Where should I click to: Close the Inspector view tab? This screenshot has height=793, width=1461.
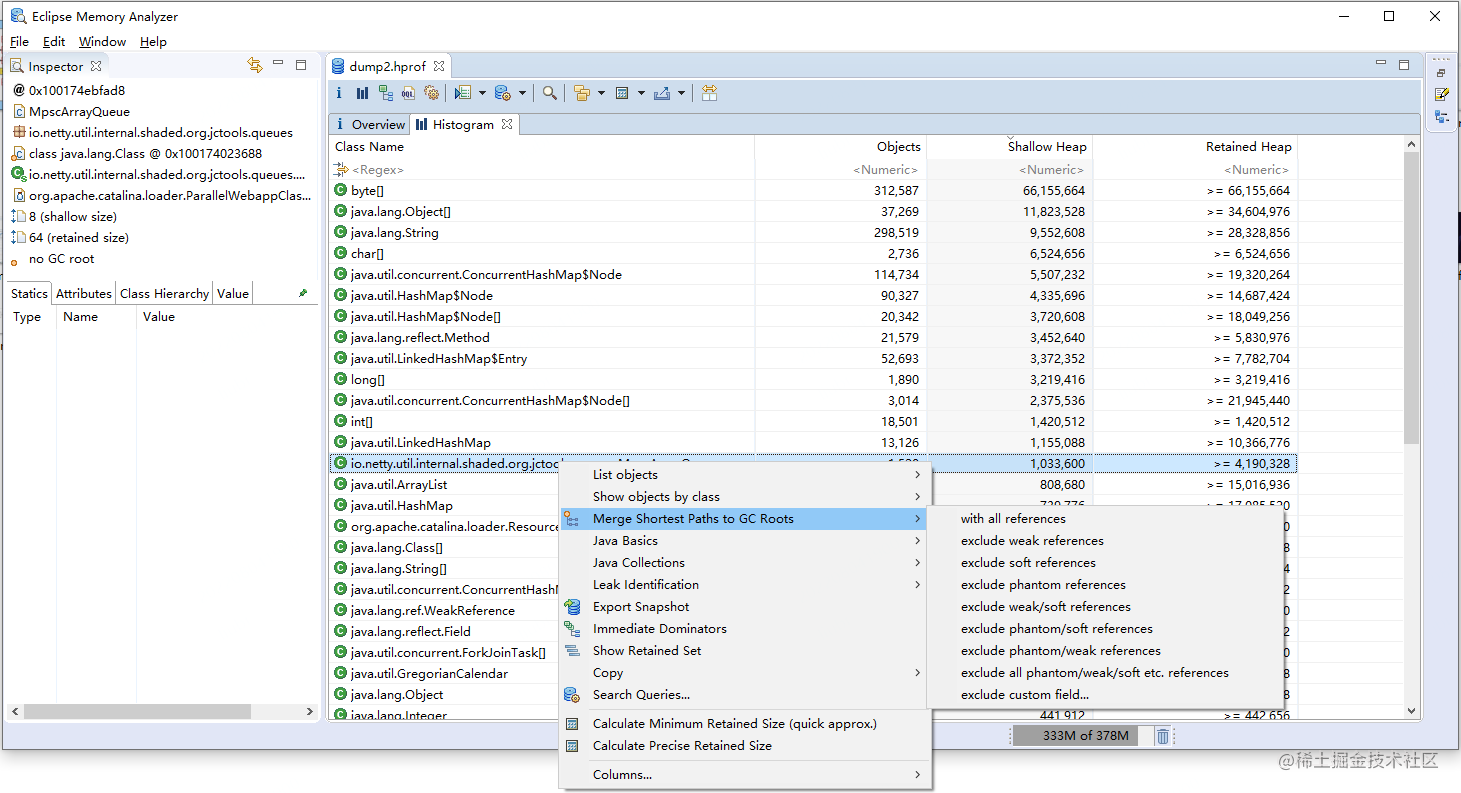96,66
